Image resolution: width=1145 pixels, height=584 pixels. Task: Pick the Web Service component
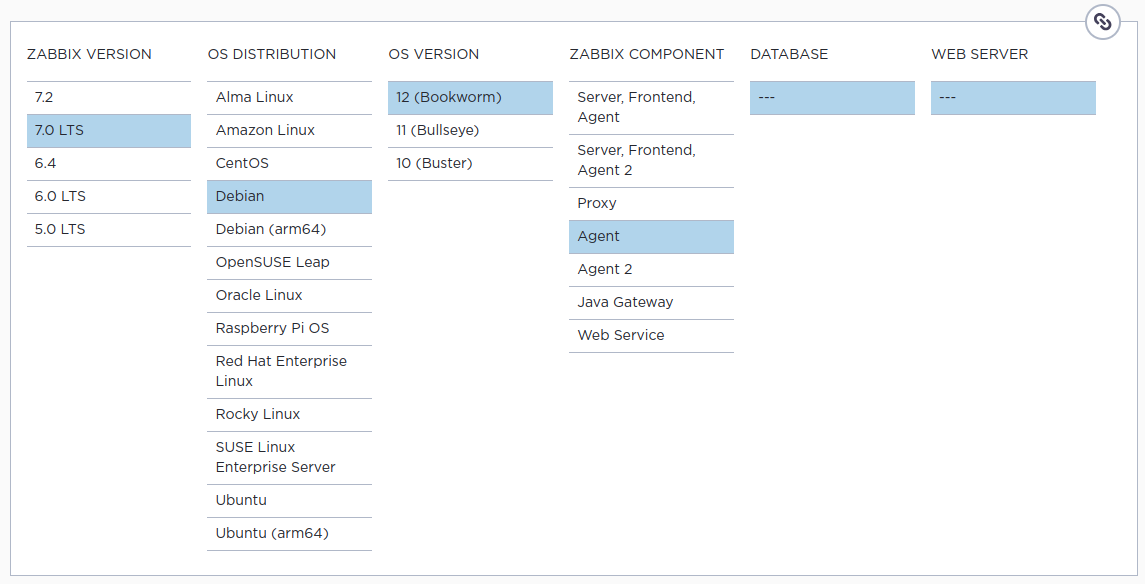tap(651, 335)
